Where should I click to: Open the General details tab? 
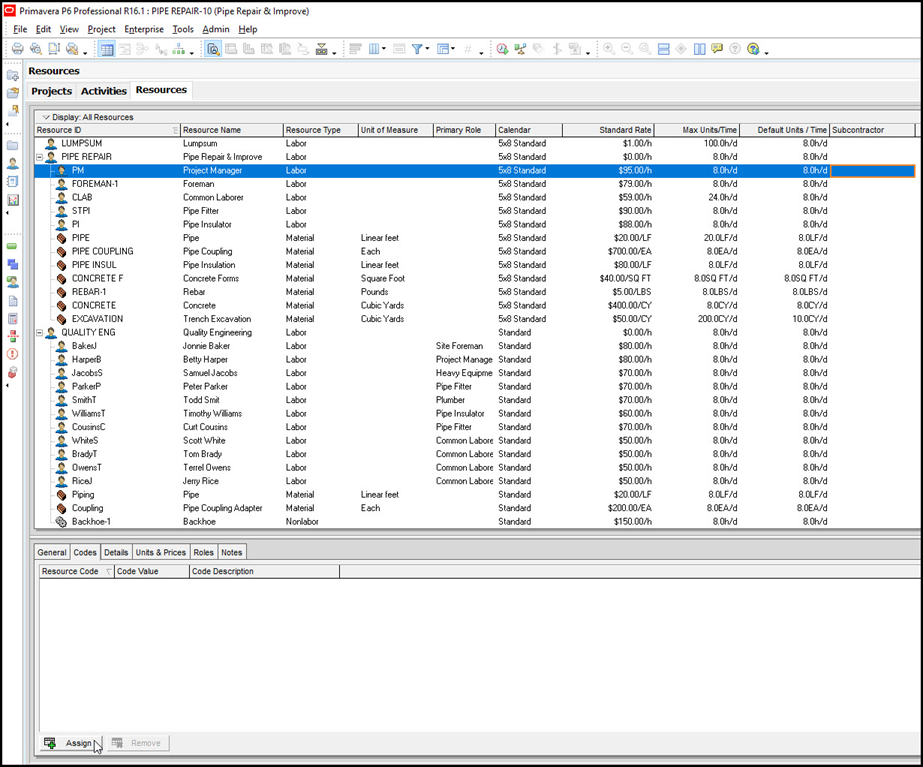52,552
